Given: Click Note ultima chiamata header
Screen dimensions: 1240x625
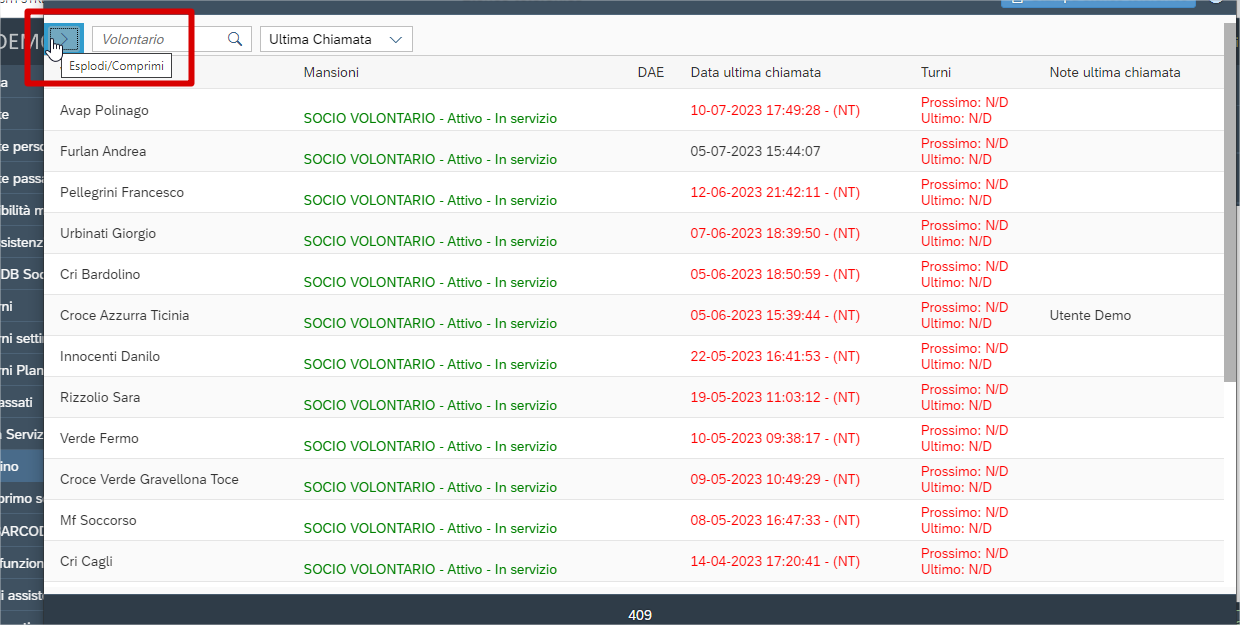Looking at the screenshot, I should click(1115, 72).
